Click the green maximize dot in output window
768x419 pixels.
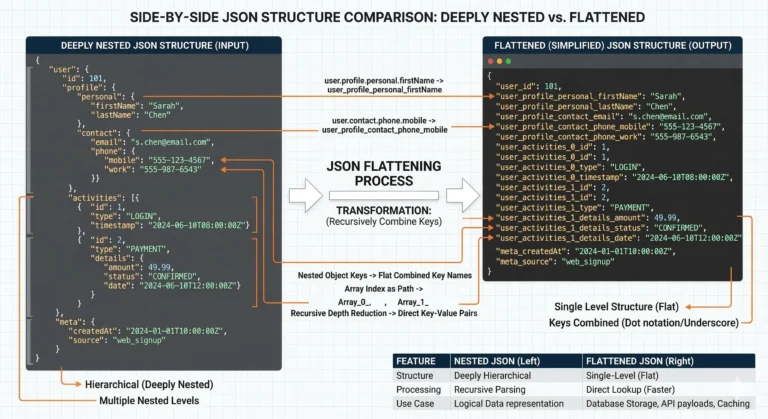tap(508, 61)
